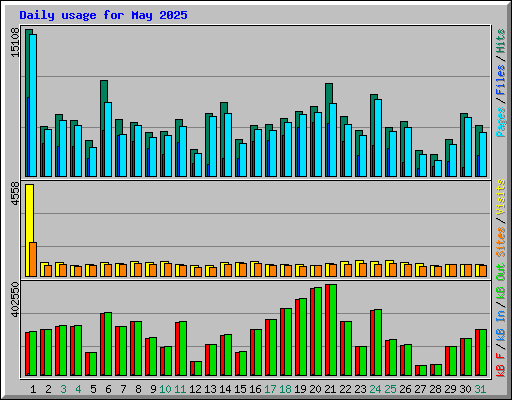
Task: Click the cyan Files bar for day 28
Action: [x=438, y=168]
